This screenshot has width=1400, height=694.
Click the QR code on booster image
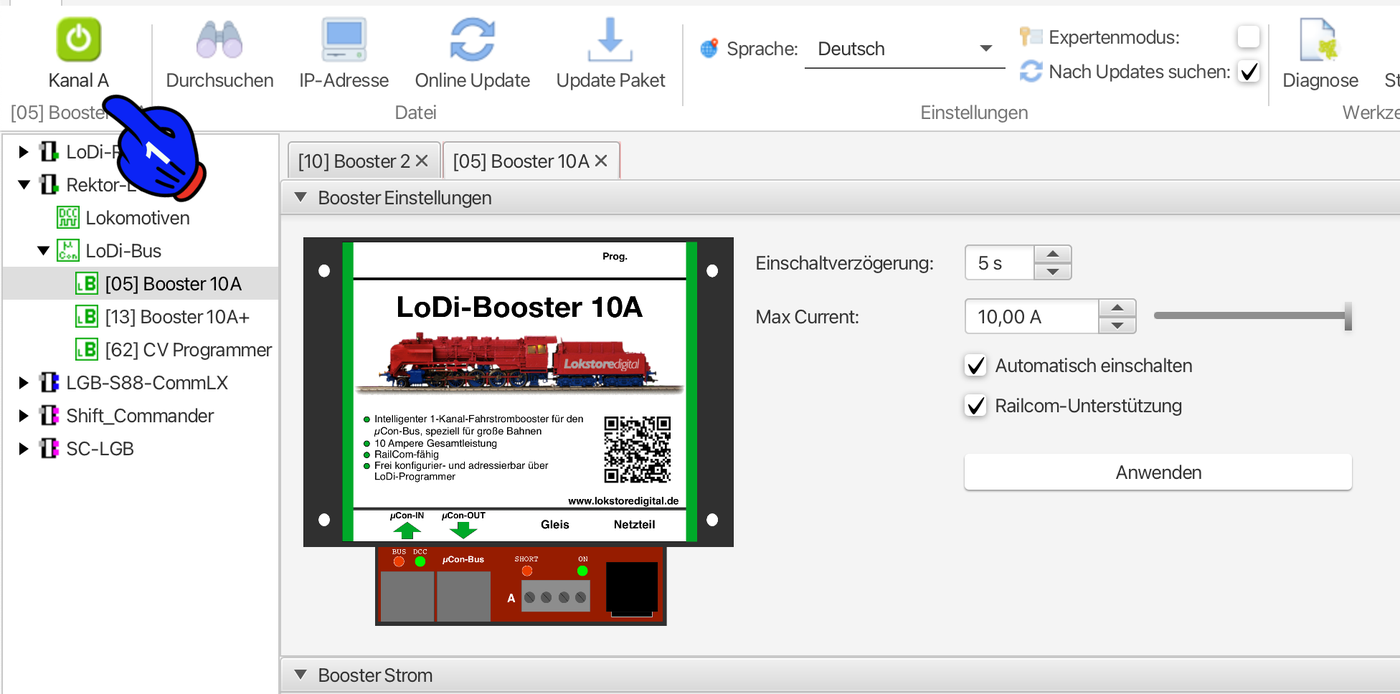637,449
